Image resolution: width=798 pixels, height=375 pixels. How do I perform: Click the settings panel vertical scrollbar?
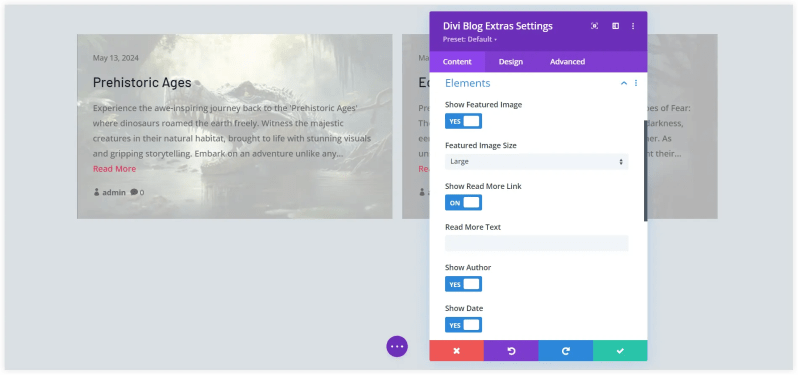pos(645,170)
